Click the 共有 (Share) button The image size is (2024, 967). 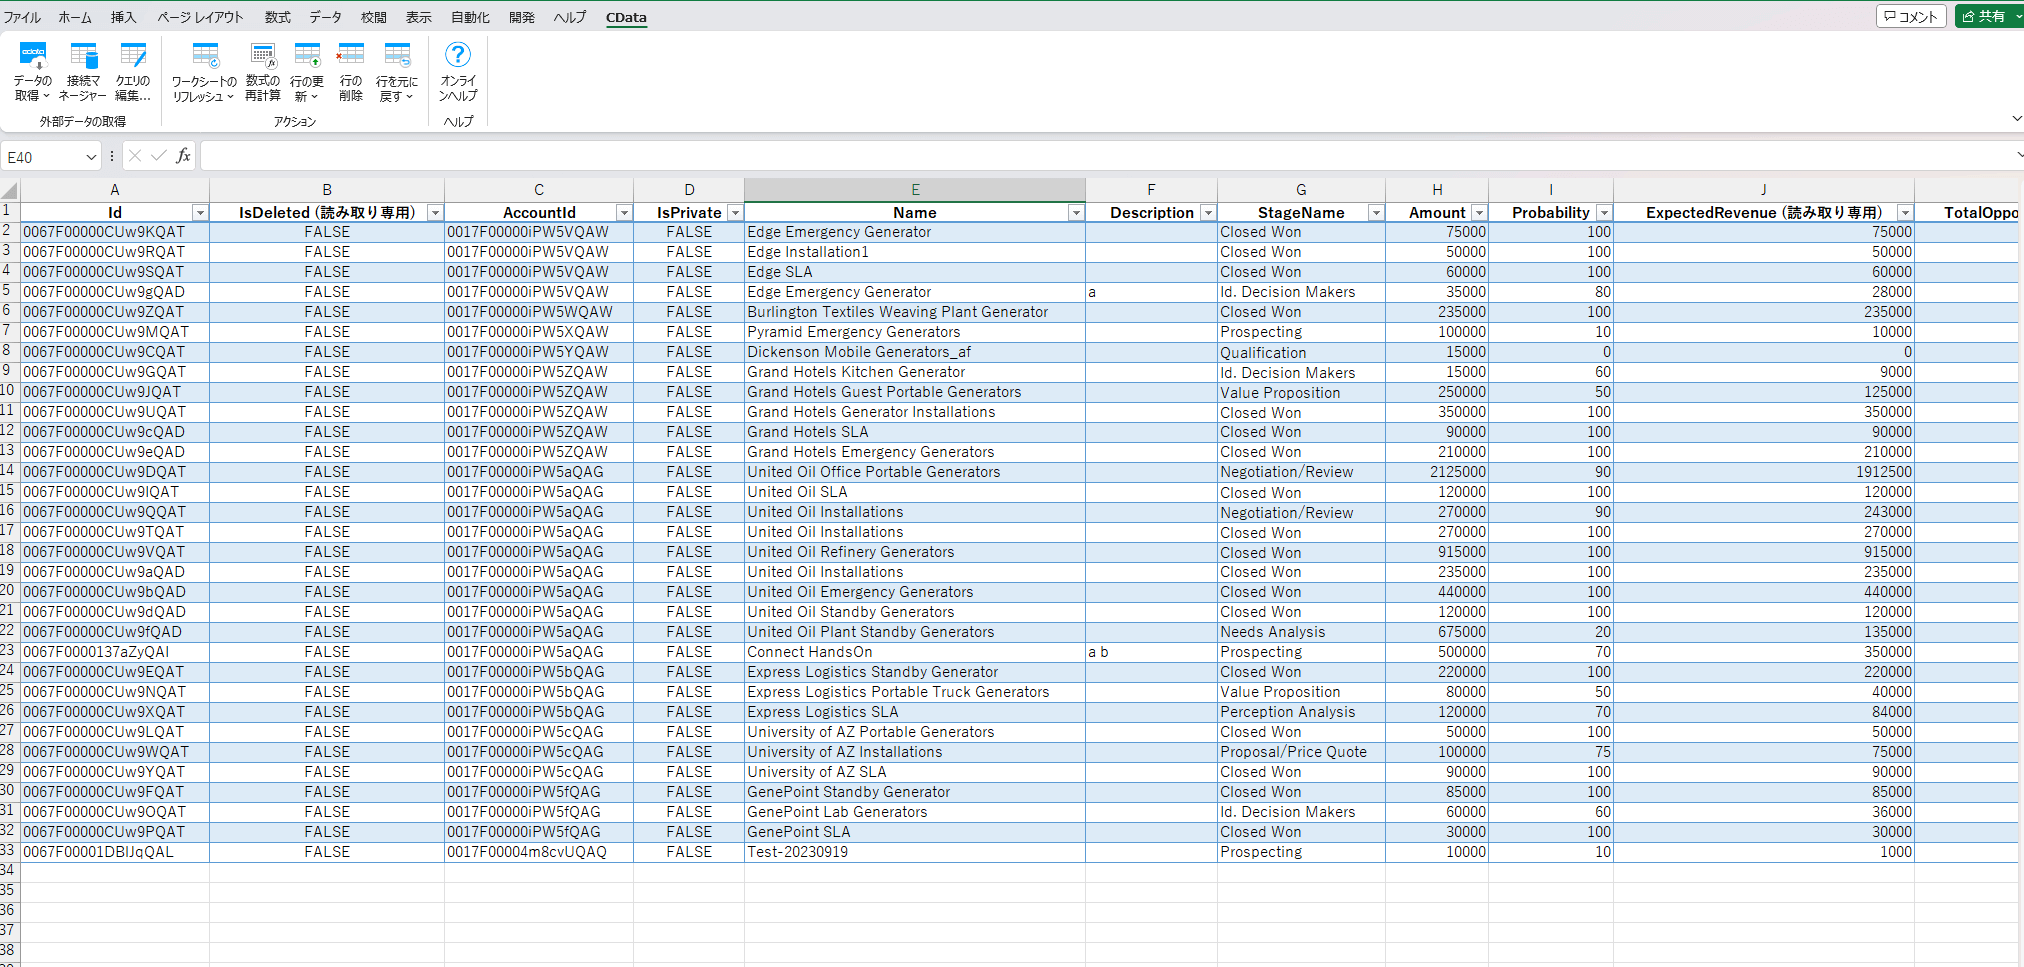[1984, 16]
